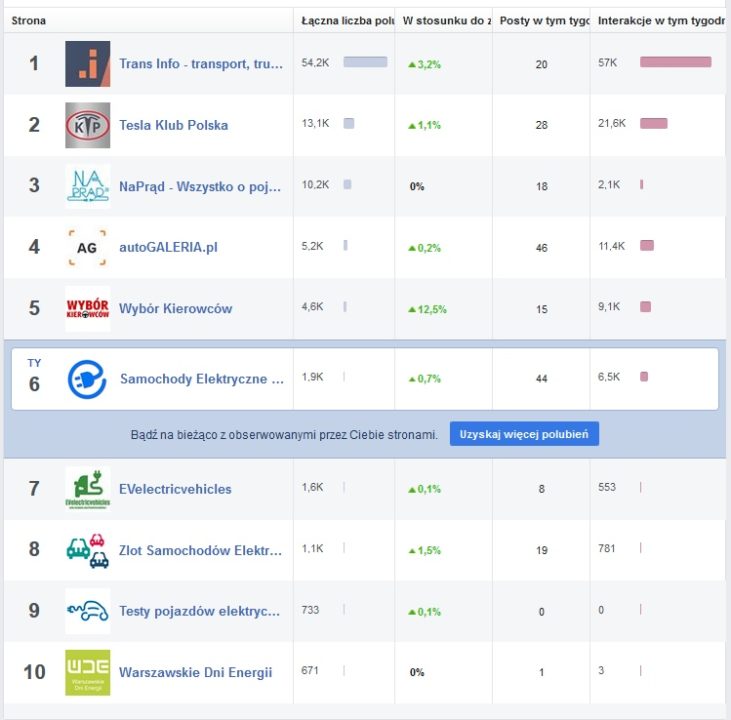Click the Tesla Klub Polska logo
Image resolution: width=731 pixels, height=720 pixels.
pos(88,125)
